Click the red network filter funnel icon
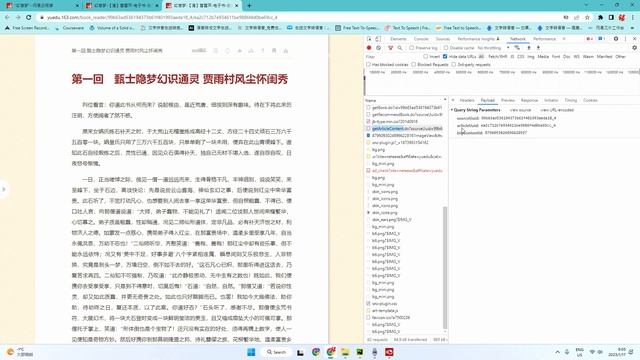640x360 pixels. tap(391, 48)
